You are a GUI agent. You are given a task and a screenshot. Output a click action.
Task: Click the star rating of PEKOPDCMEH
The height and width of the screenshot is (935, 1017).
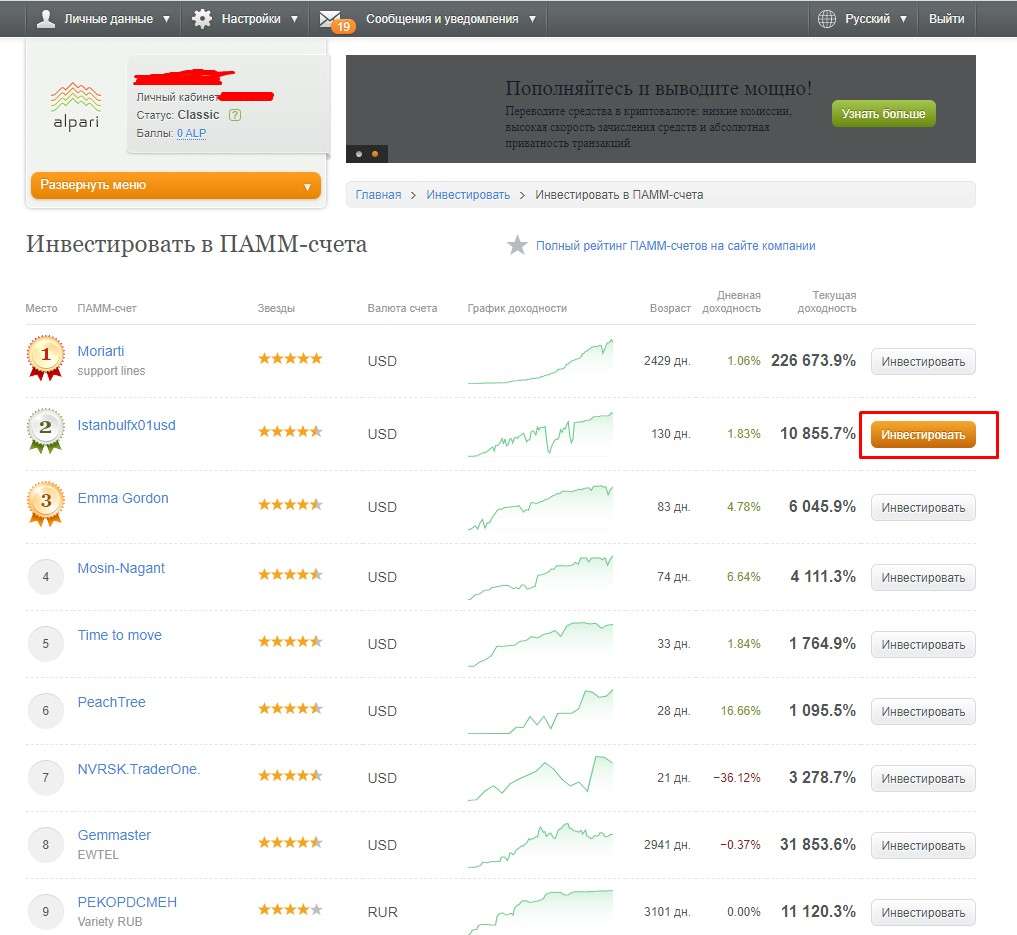(290, 910)
